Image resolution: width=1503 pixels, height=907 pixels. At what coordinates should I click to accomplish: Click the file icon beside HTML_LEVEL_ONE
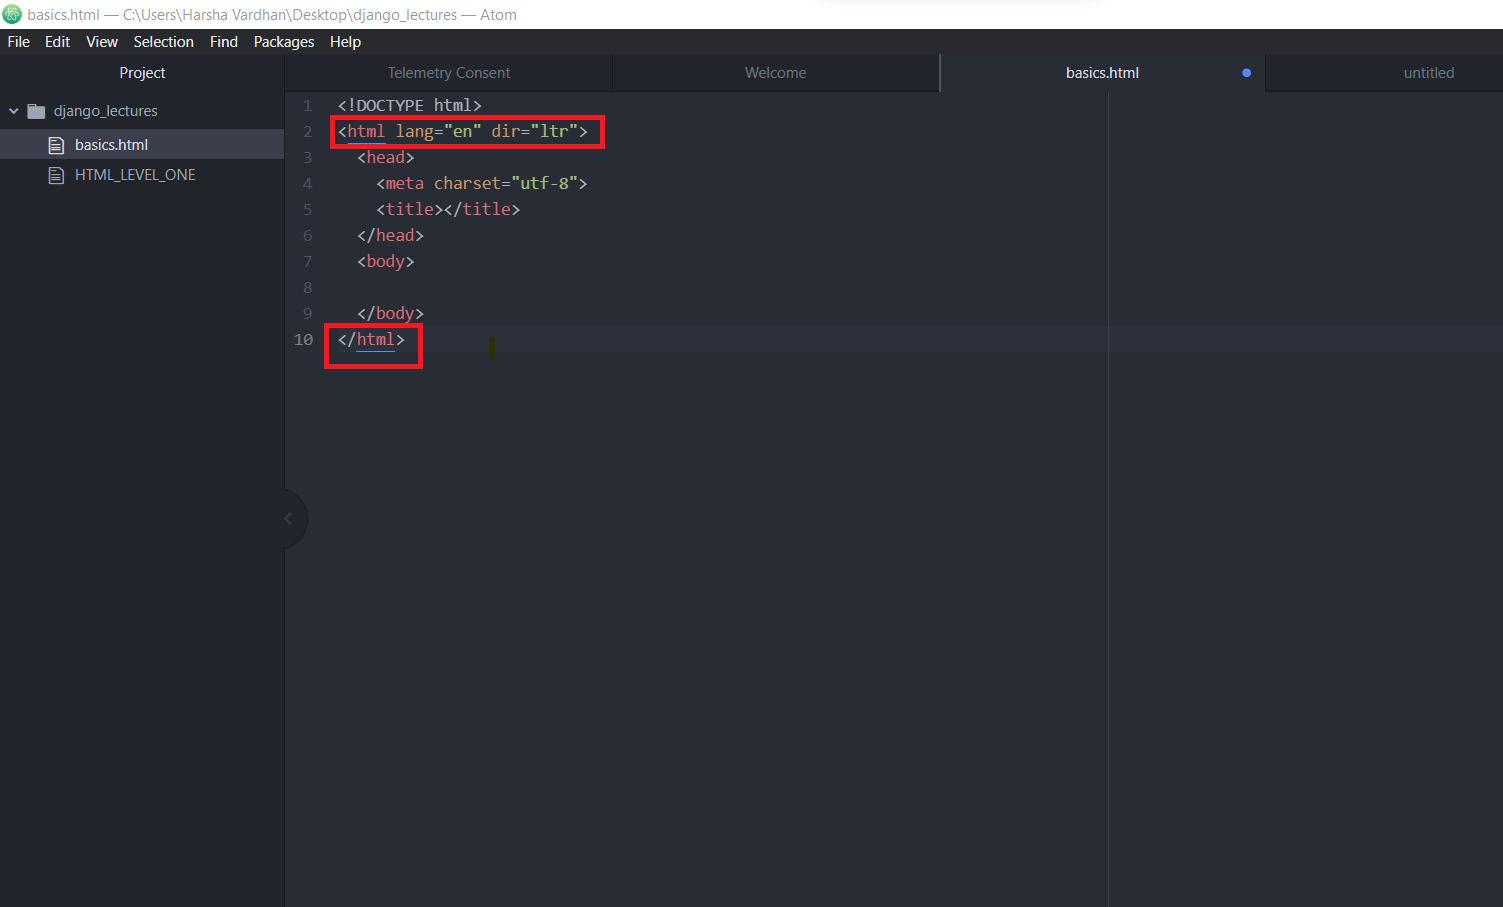pos(57,175)
